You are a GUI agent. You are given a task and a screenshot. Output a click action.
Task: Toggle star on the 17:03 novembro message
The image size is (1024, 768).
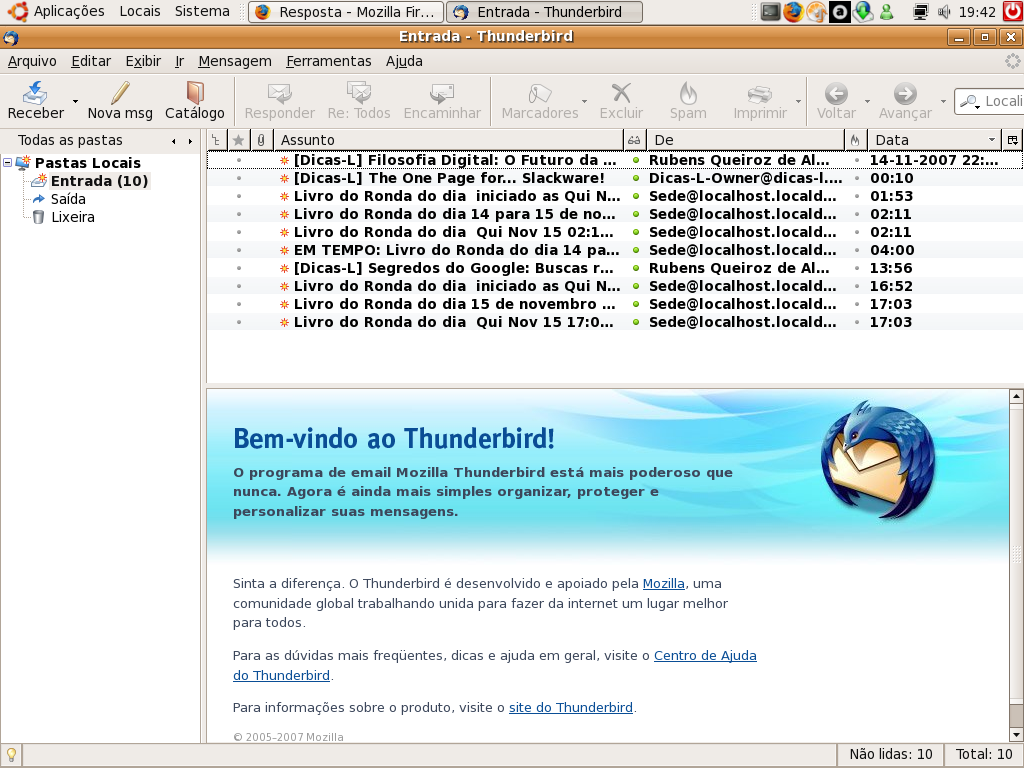coord(238,304)
